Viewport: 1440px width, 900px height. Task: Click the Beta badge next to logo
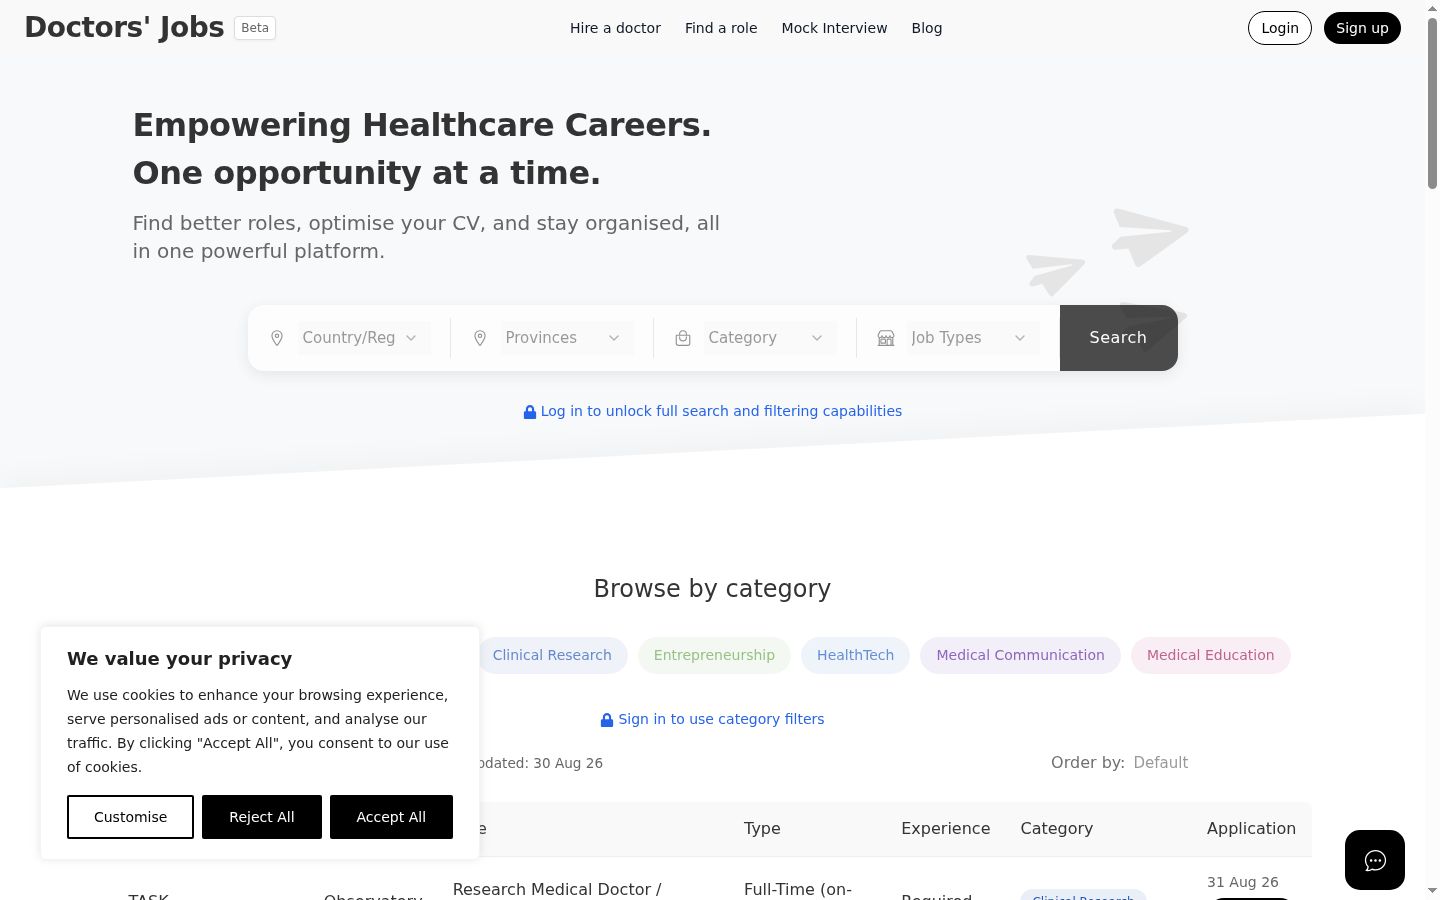(x=255, y=28)
